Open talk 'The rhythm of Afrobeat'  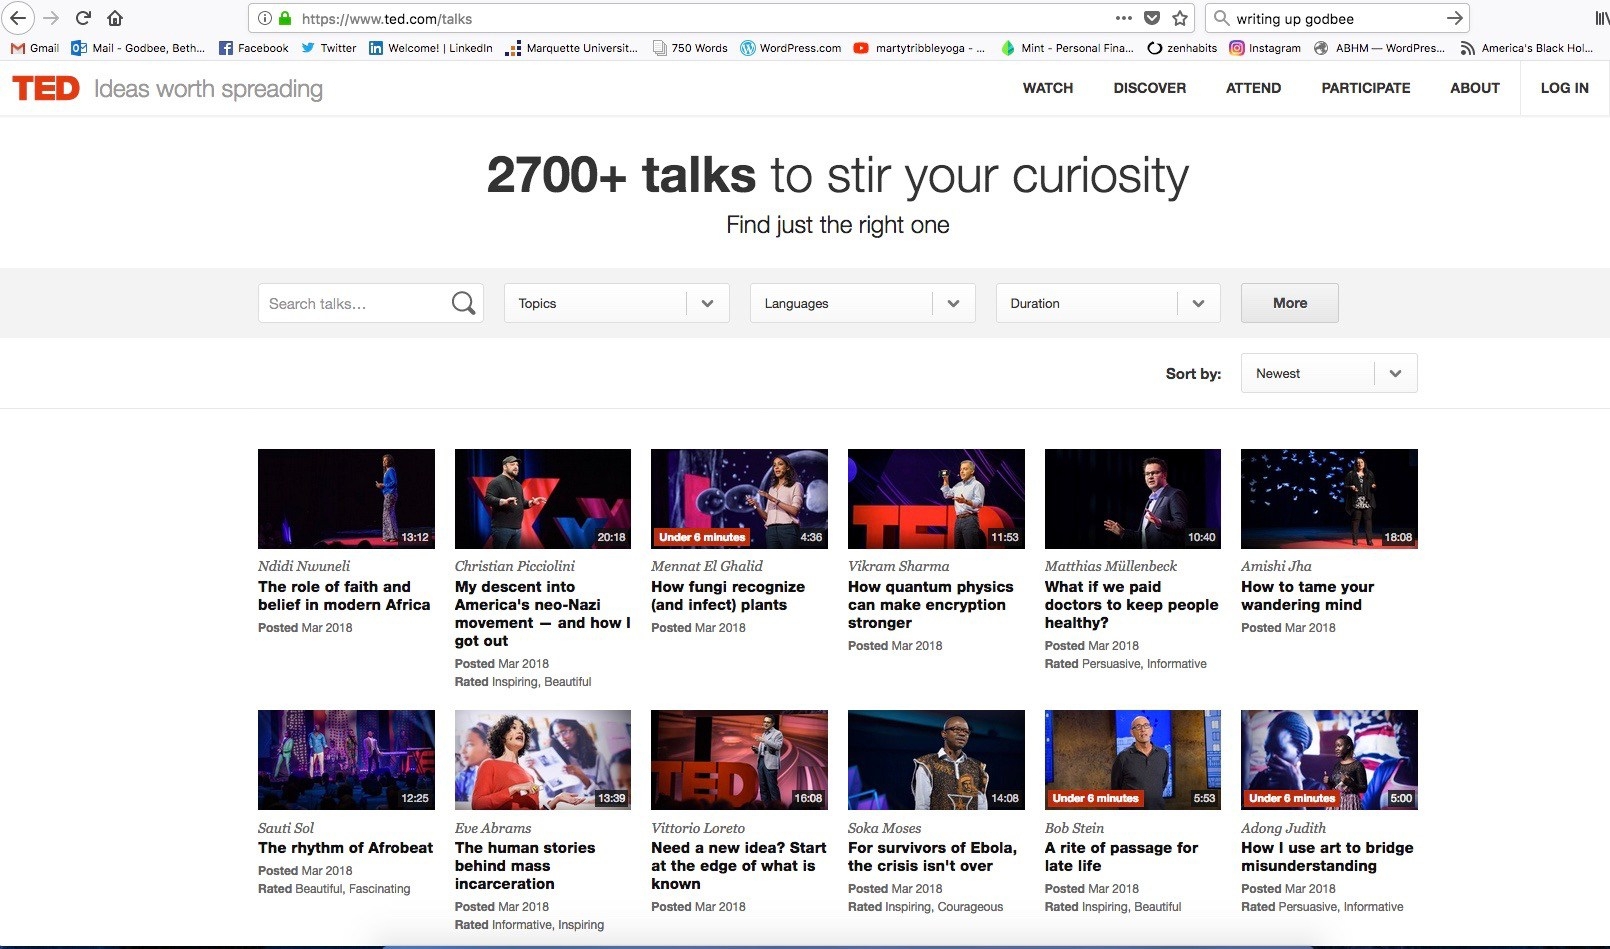[345, 848]
